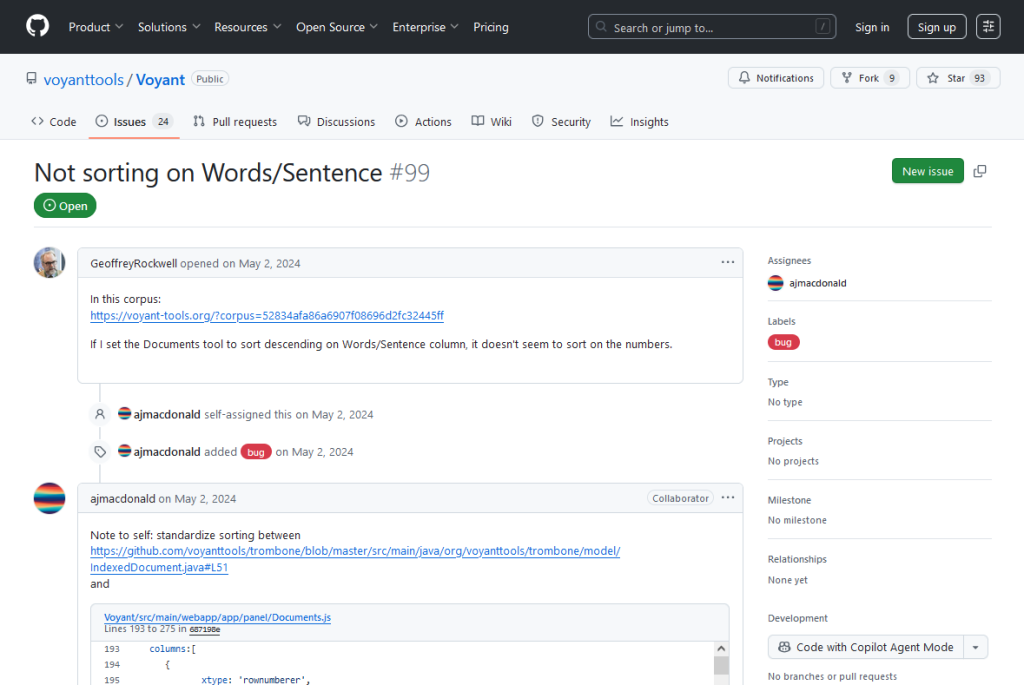This screenshot has height=685, width=1024.
Task: Click ajmacdonald in self-assigned event
Action: click(167, 414)
